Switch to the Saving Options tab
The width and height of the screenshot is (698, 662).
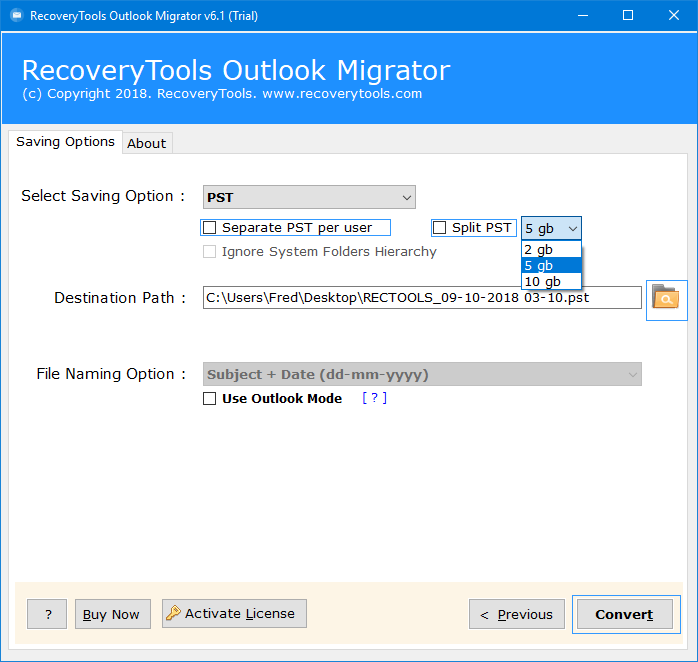pyautogui.click(x=65, y=142)
